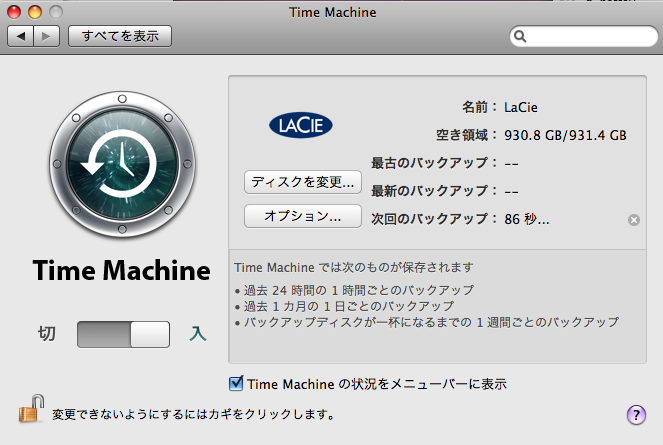Open ディスクを変更... to change disk
Viewport: 663px width, 445px height.
pos(303,182)
